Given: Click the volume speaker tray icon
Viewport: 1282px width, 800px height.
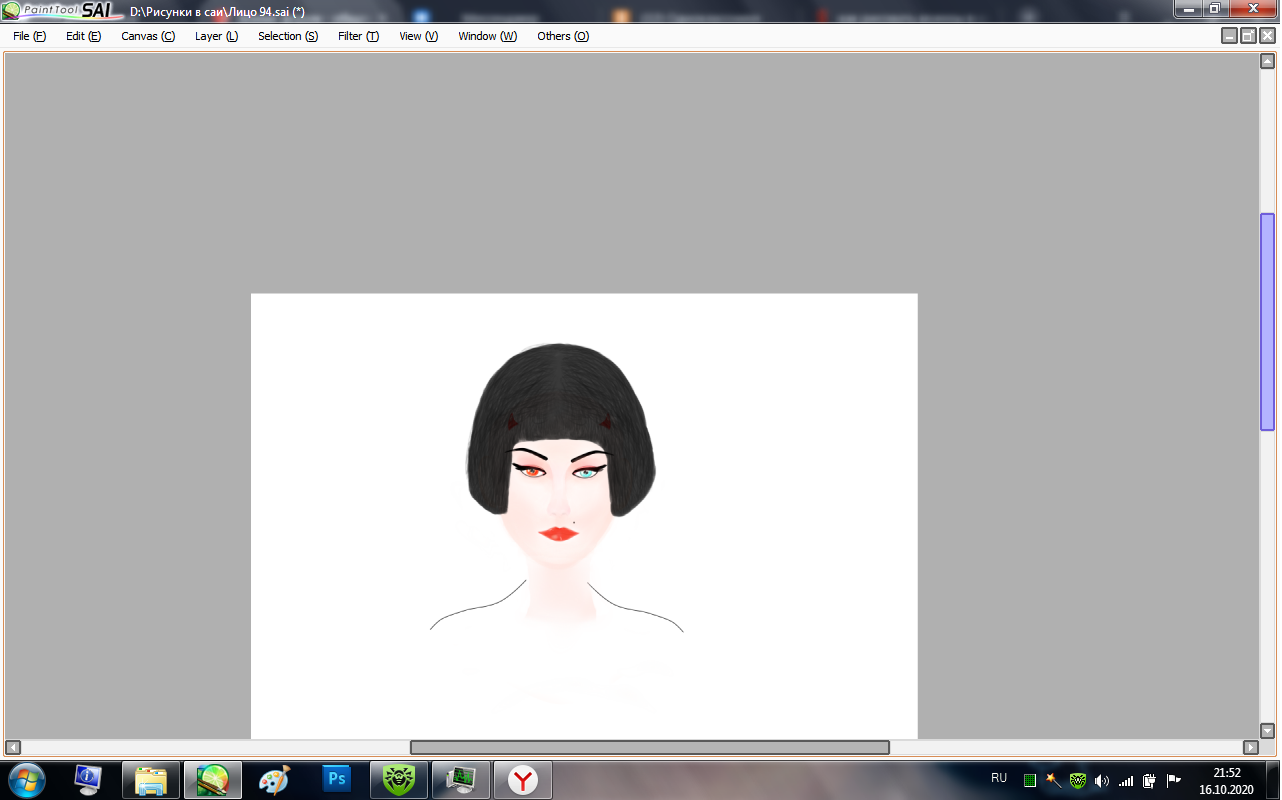Looking at the screenshot, I should point(1102,780).
